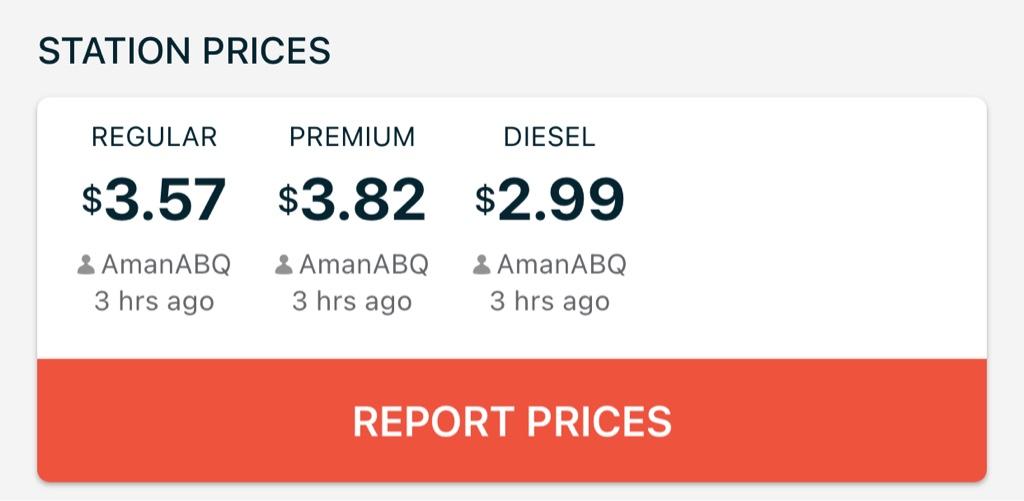Click the user icon under Diesel price

pyautogui.click(x=482, y=265)
